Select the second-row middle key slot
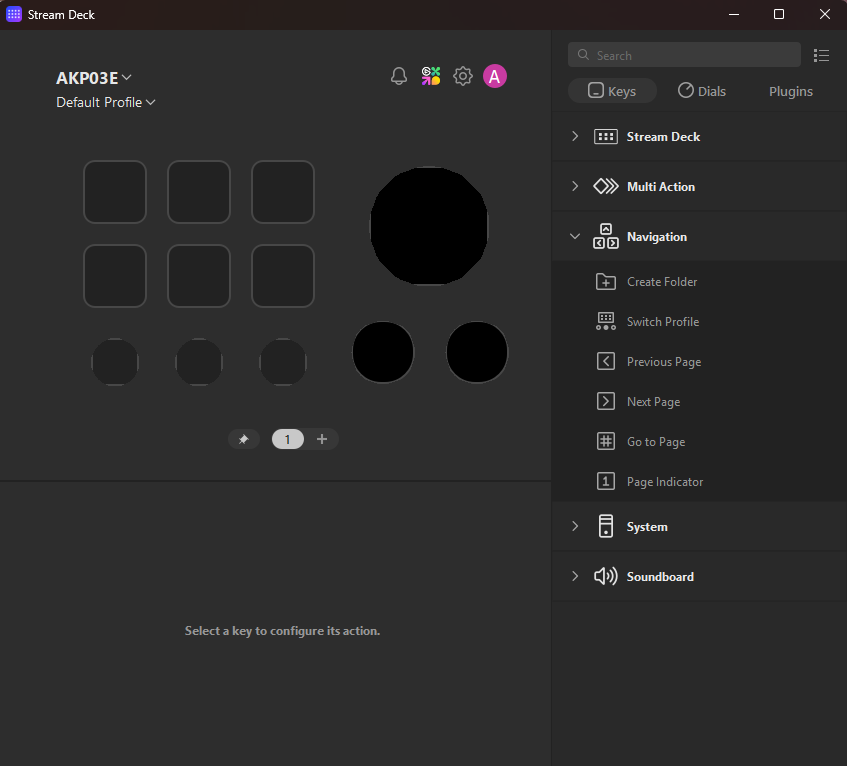 [x=199, y=276]
